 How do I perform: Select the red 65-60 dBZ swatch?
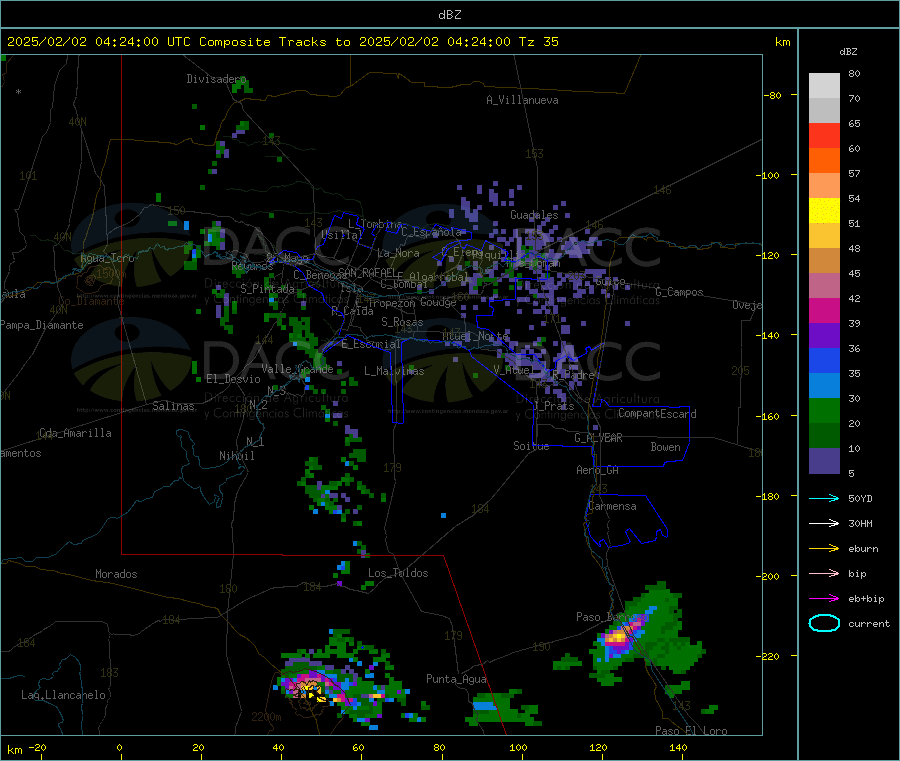(824, 135)
